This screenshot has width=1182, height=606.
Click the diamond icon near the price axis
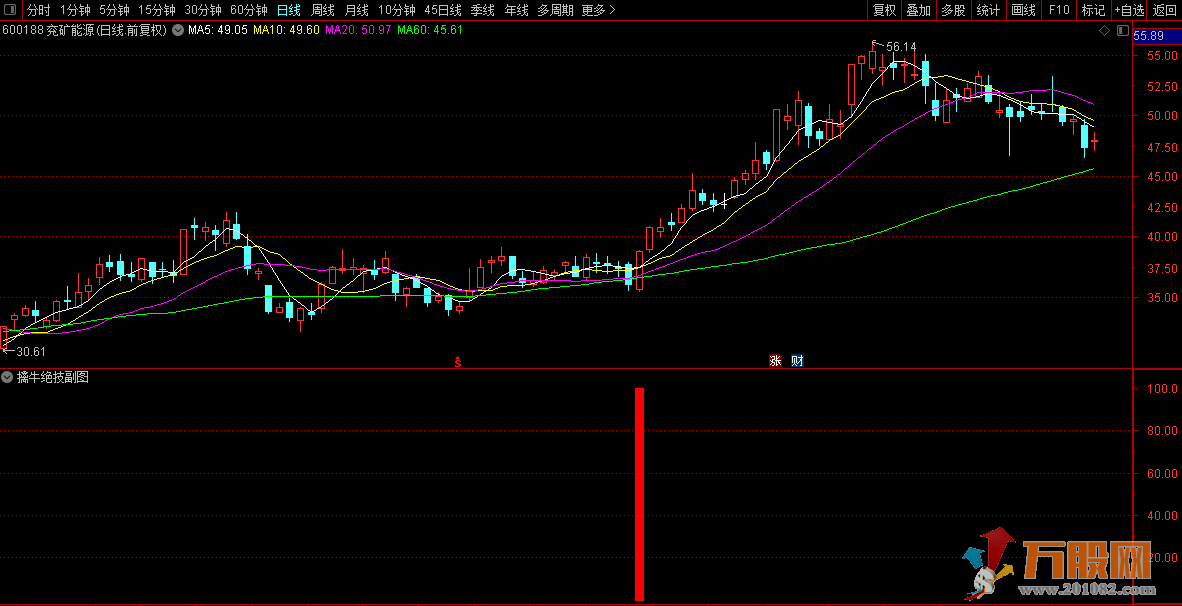[1104, 31]
